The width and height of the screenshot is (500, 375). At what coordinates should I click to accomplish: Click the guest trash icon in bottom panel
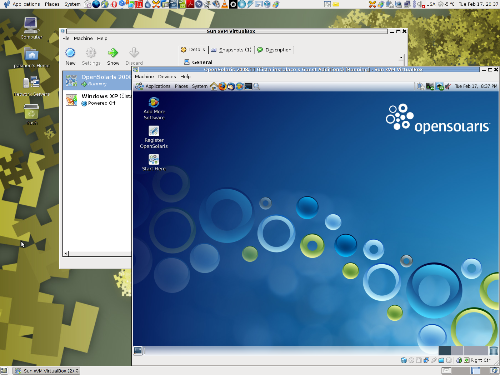tap(494, 350)
